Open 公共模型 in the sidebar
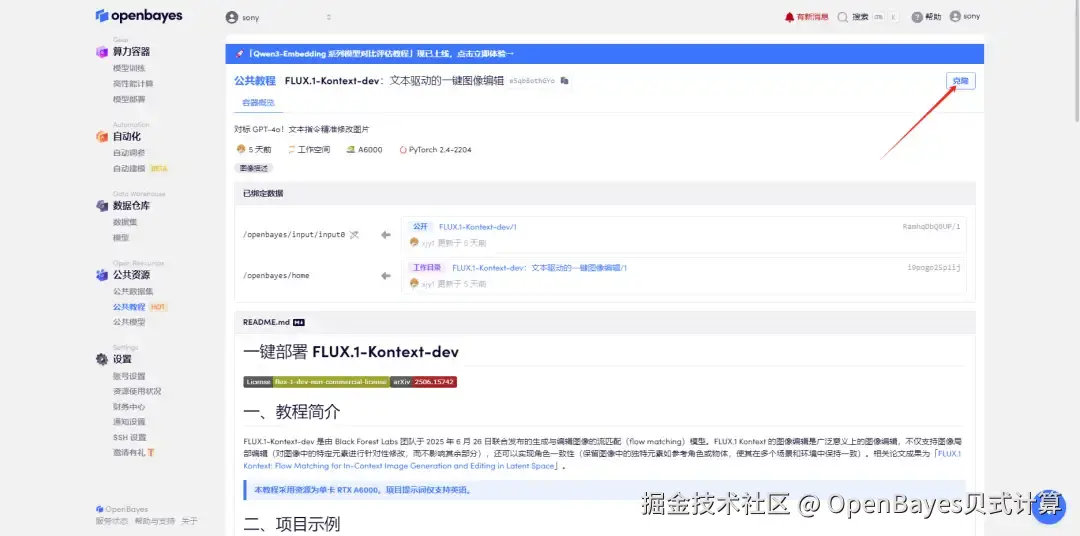Image resolution: width=1080 pixels, height=536 pixels. click(x=129, y=322)
